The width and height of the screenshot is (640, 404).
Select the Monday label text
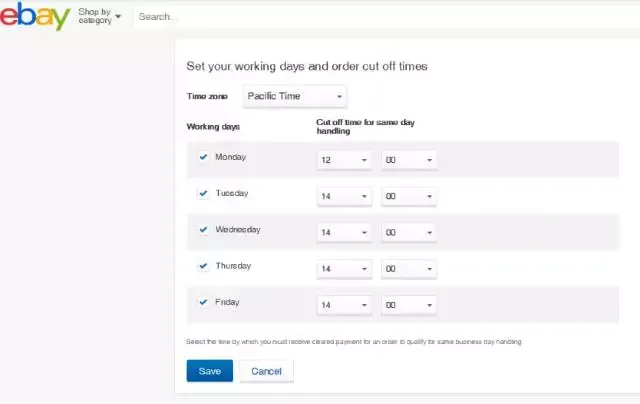[231, 157]
